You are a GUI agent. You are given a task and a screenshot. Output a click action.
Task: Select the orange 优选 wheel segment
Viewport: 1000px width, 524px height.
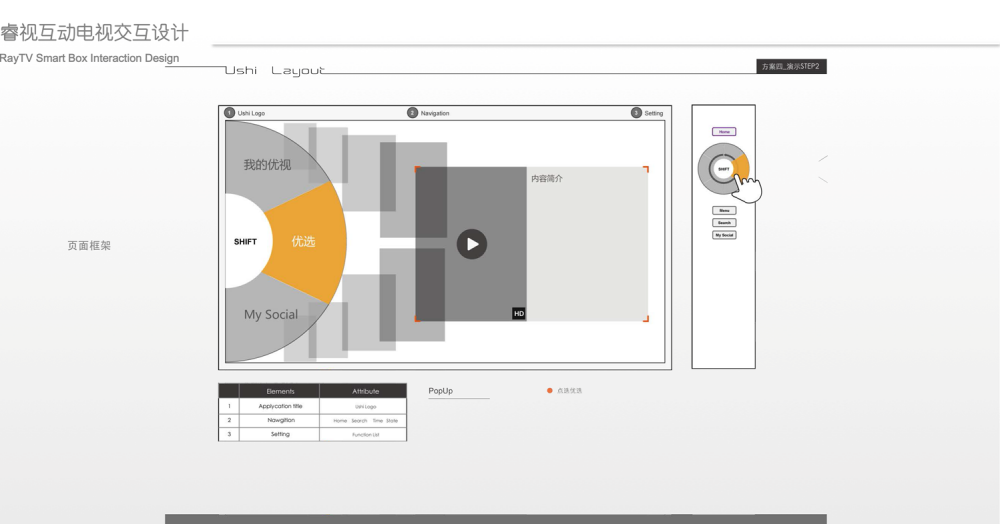pos(304,242)
